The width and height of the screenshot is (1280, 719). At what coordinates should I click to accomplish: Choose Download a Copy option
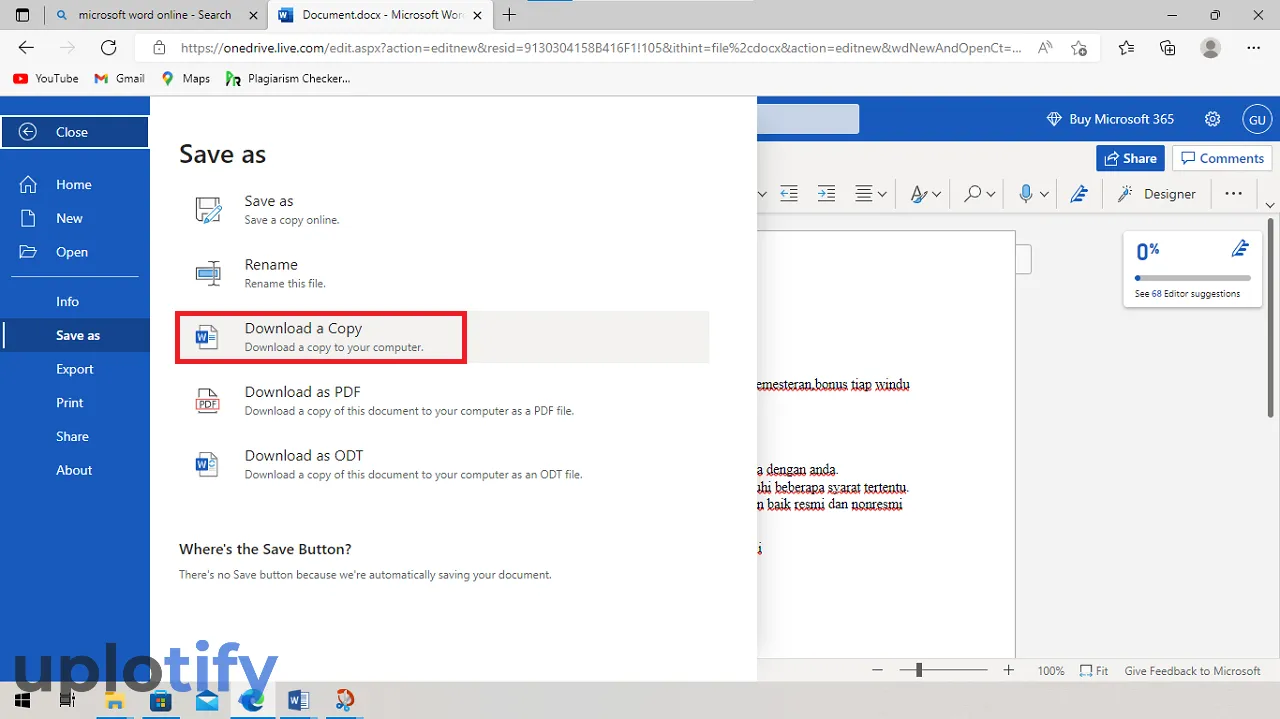click(x=442, y=337)
